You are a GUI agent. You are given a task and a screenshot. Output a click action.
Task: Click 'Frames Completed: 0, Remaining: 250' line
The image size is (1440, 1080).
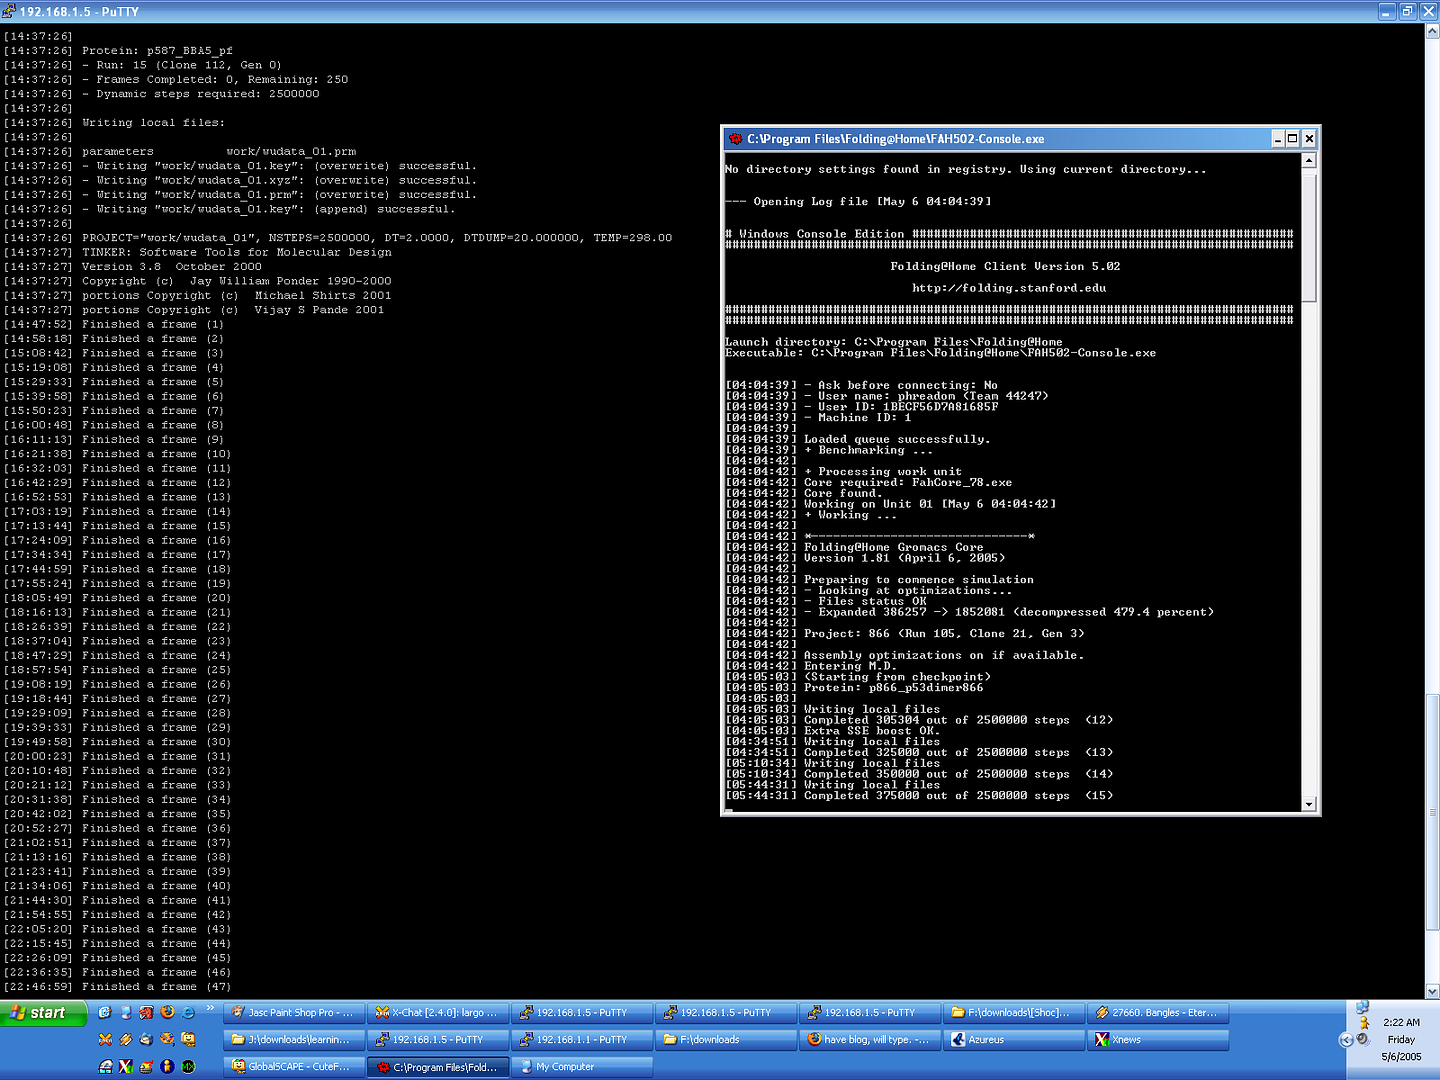click(x=215, y=80)
